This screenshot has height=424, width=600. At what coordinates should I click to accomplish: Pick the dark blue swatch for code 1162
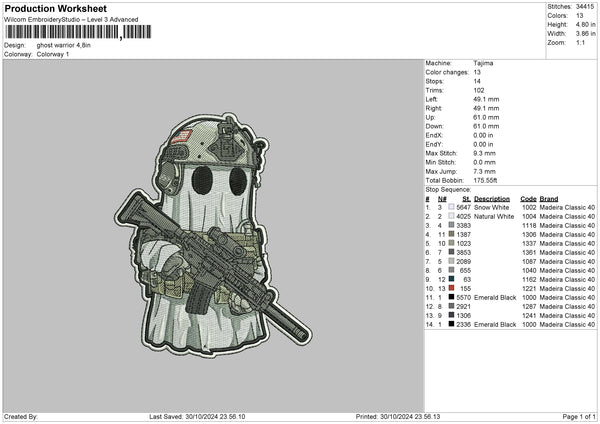[452, 279]
